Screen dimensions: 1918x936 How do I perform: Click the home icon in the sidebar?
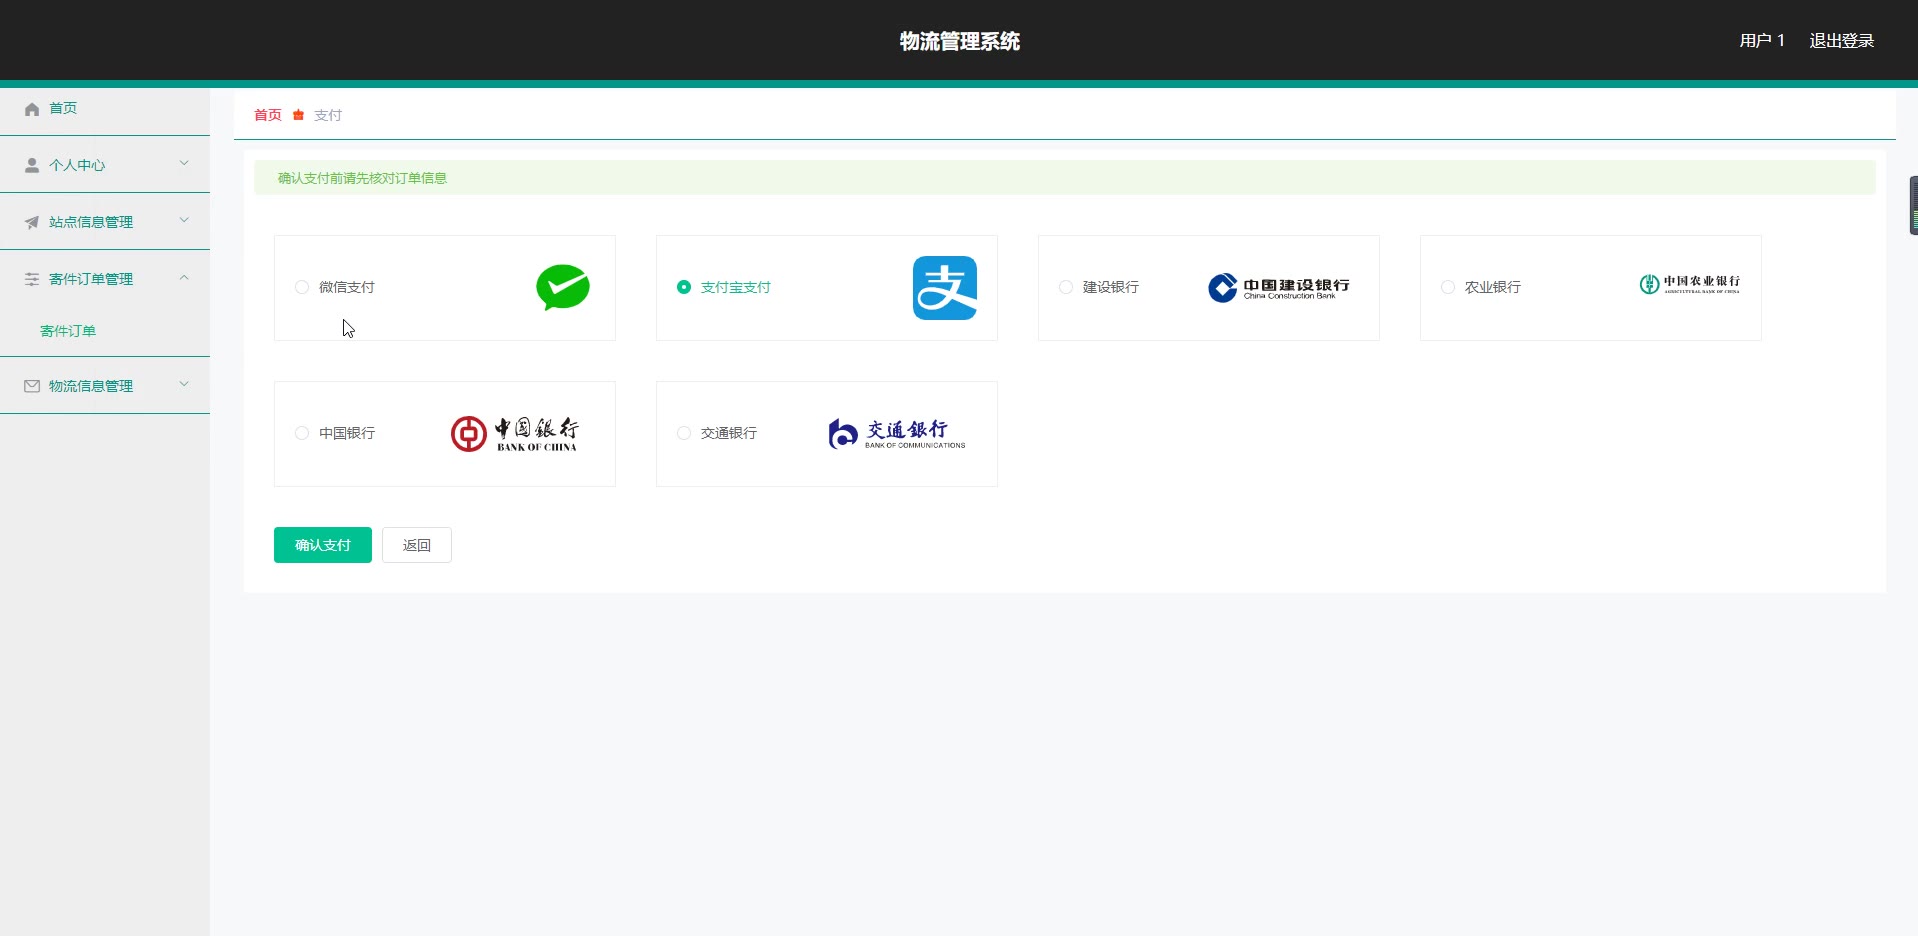pyautogui.click(x=32, y=109)
